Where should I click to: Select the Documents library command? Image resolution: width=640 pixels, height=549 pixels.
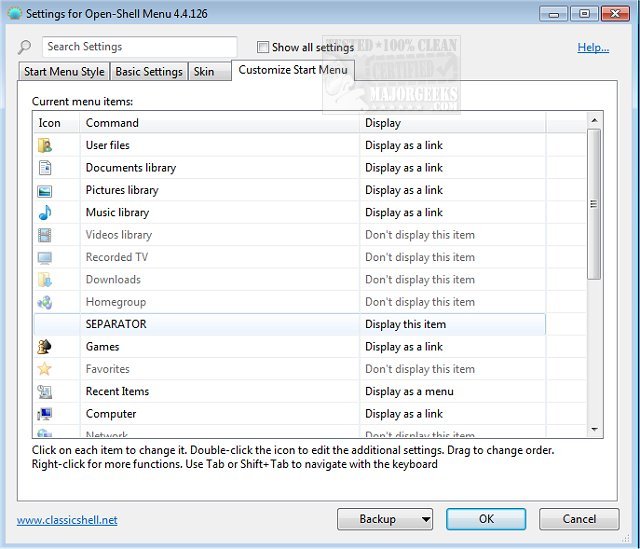(131, 168)
